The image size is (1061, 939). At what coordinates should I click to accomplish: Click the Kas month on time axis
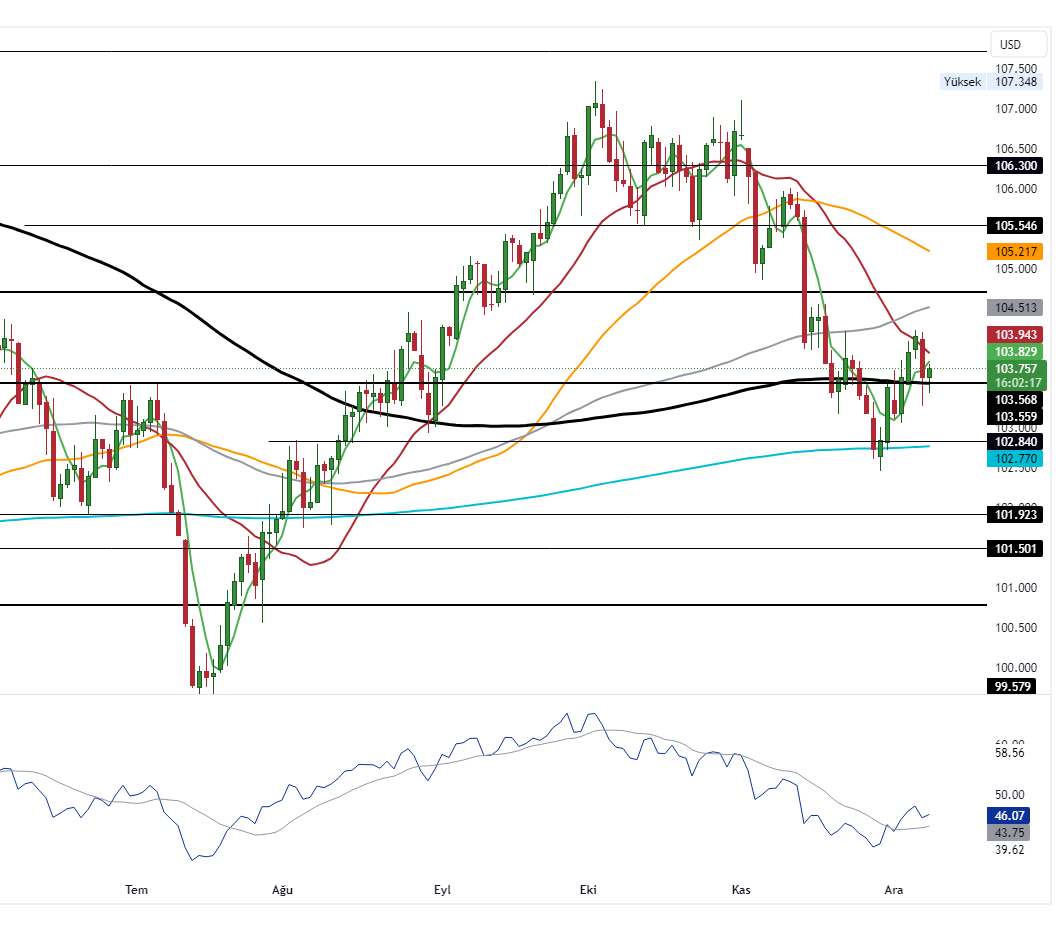click(741, 890)
